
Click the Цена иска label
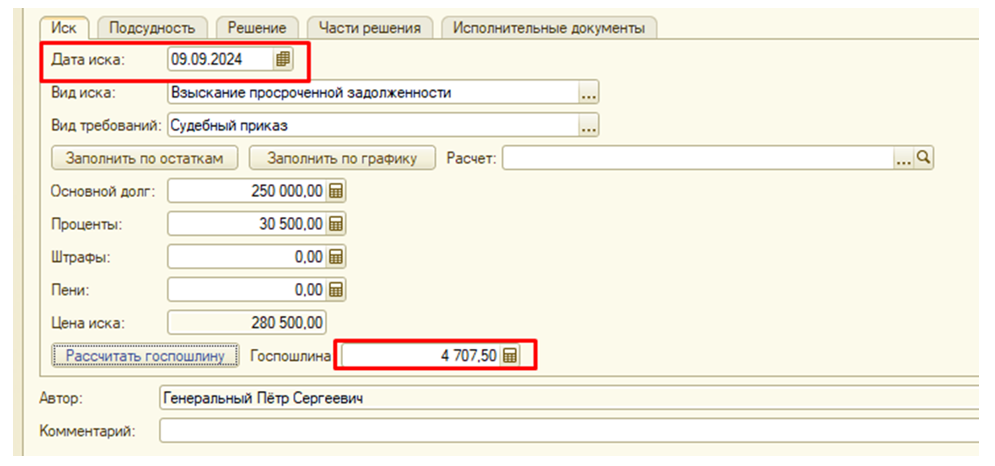(88, 323)
